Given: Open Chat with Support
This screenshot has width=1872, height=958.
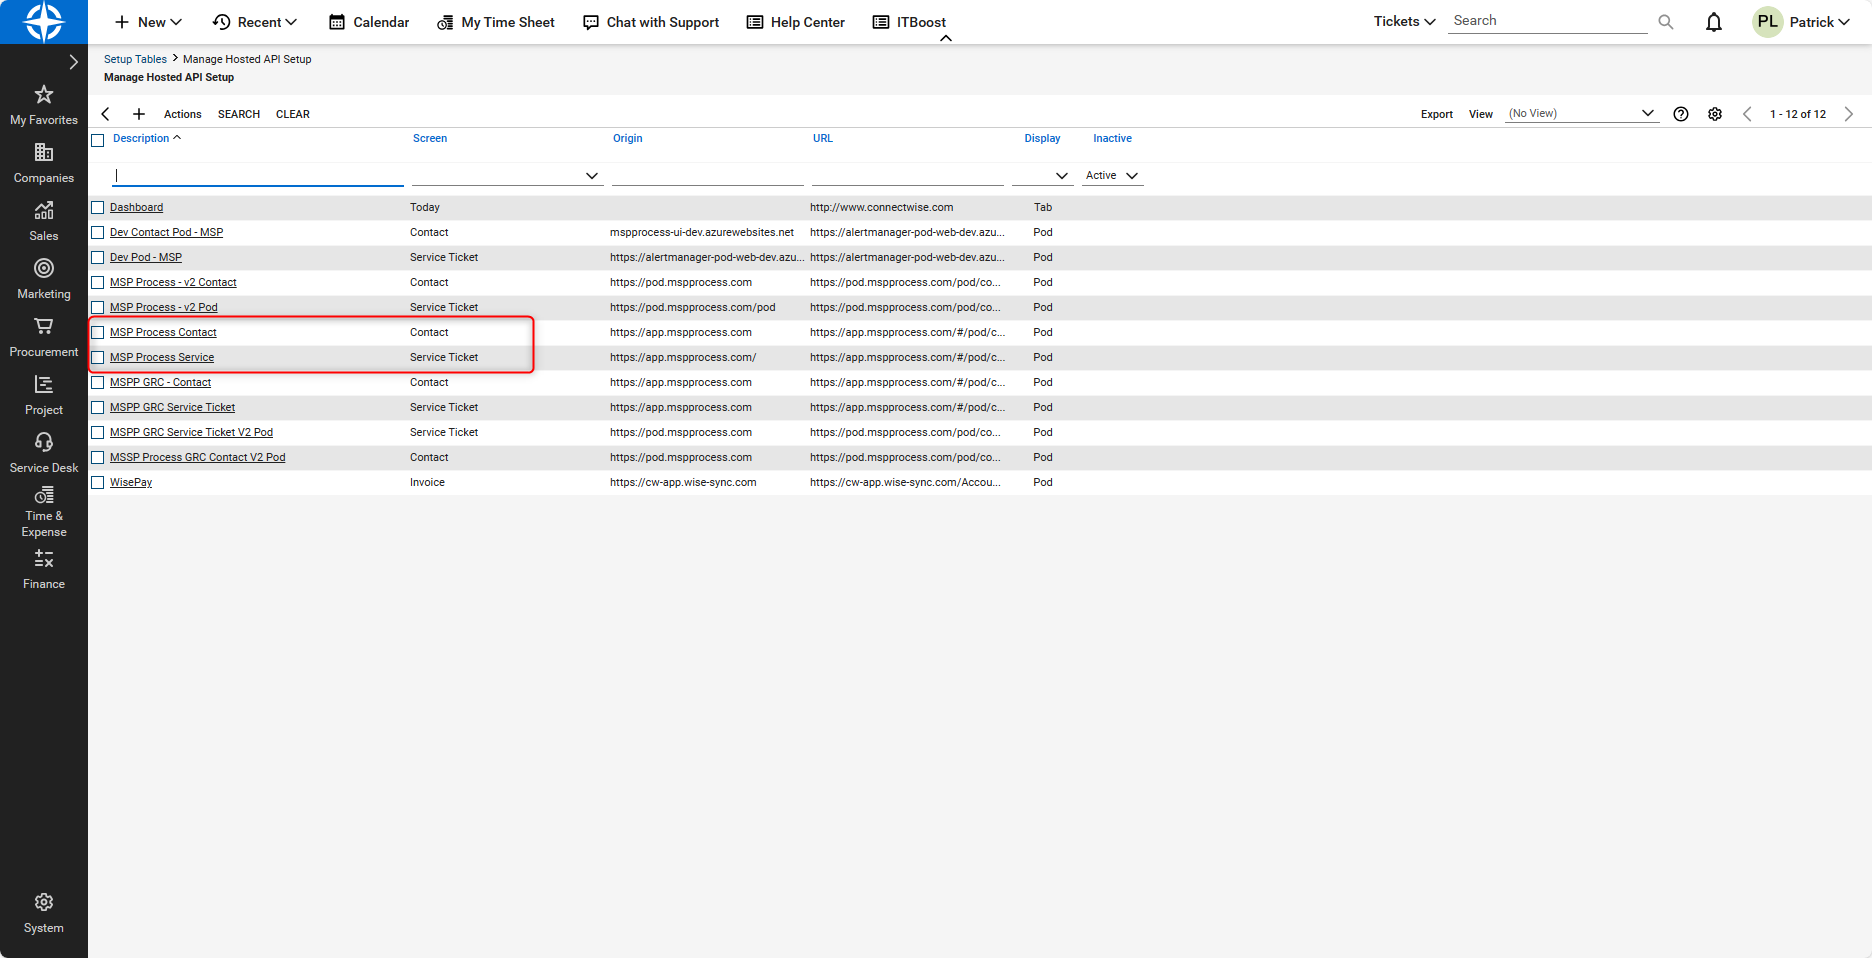Looking at the screenshot, I should pyautogui.click(x=651, y=22).
